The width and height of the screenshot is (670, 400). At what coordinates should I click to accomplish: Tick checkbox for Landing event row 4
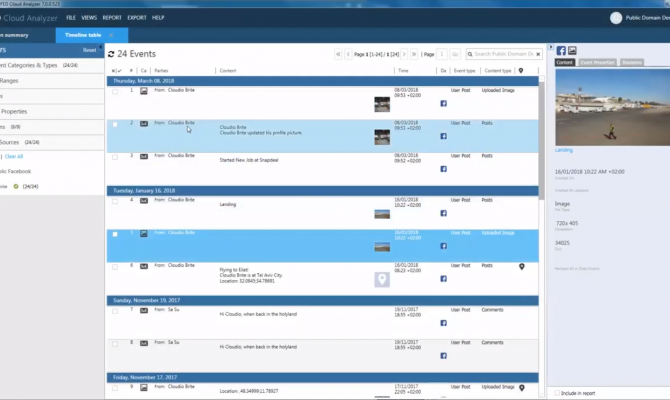(x=115, y=201)
